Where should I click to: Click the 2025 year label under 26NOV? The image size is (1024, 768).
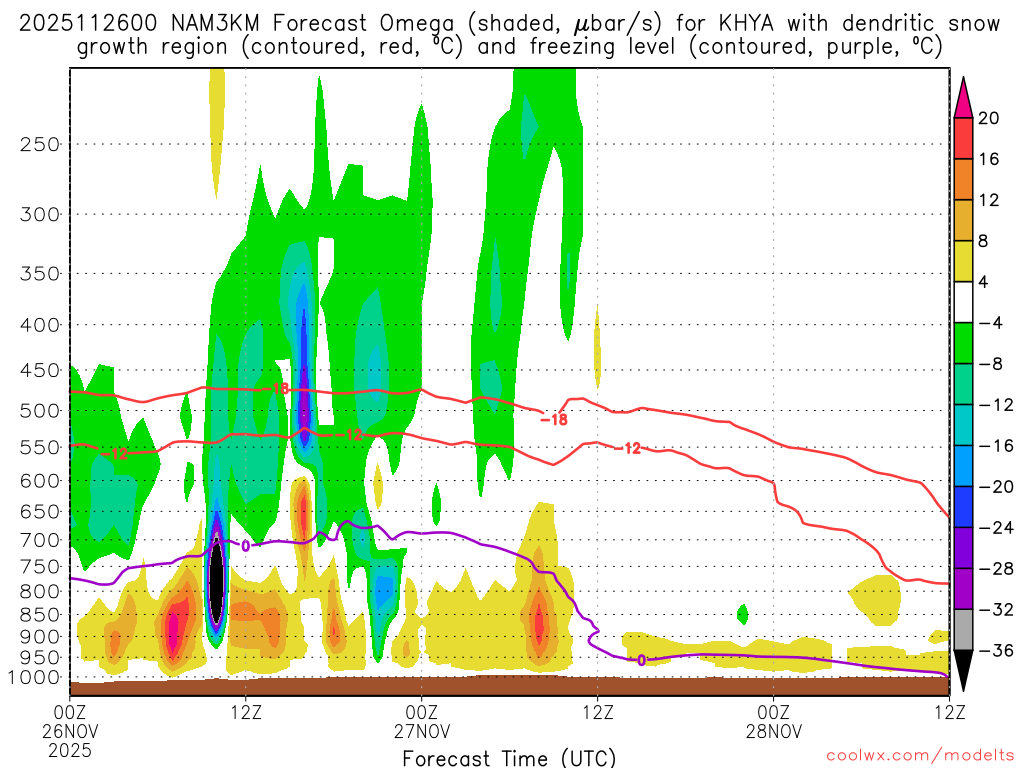pos(69,750)
